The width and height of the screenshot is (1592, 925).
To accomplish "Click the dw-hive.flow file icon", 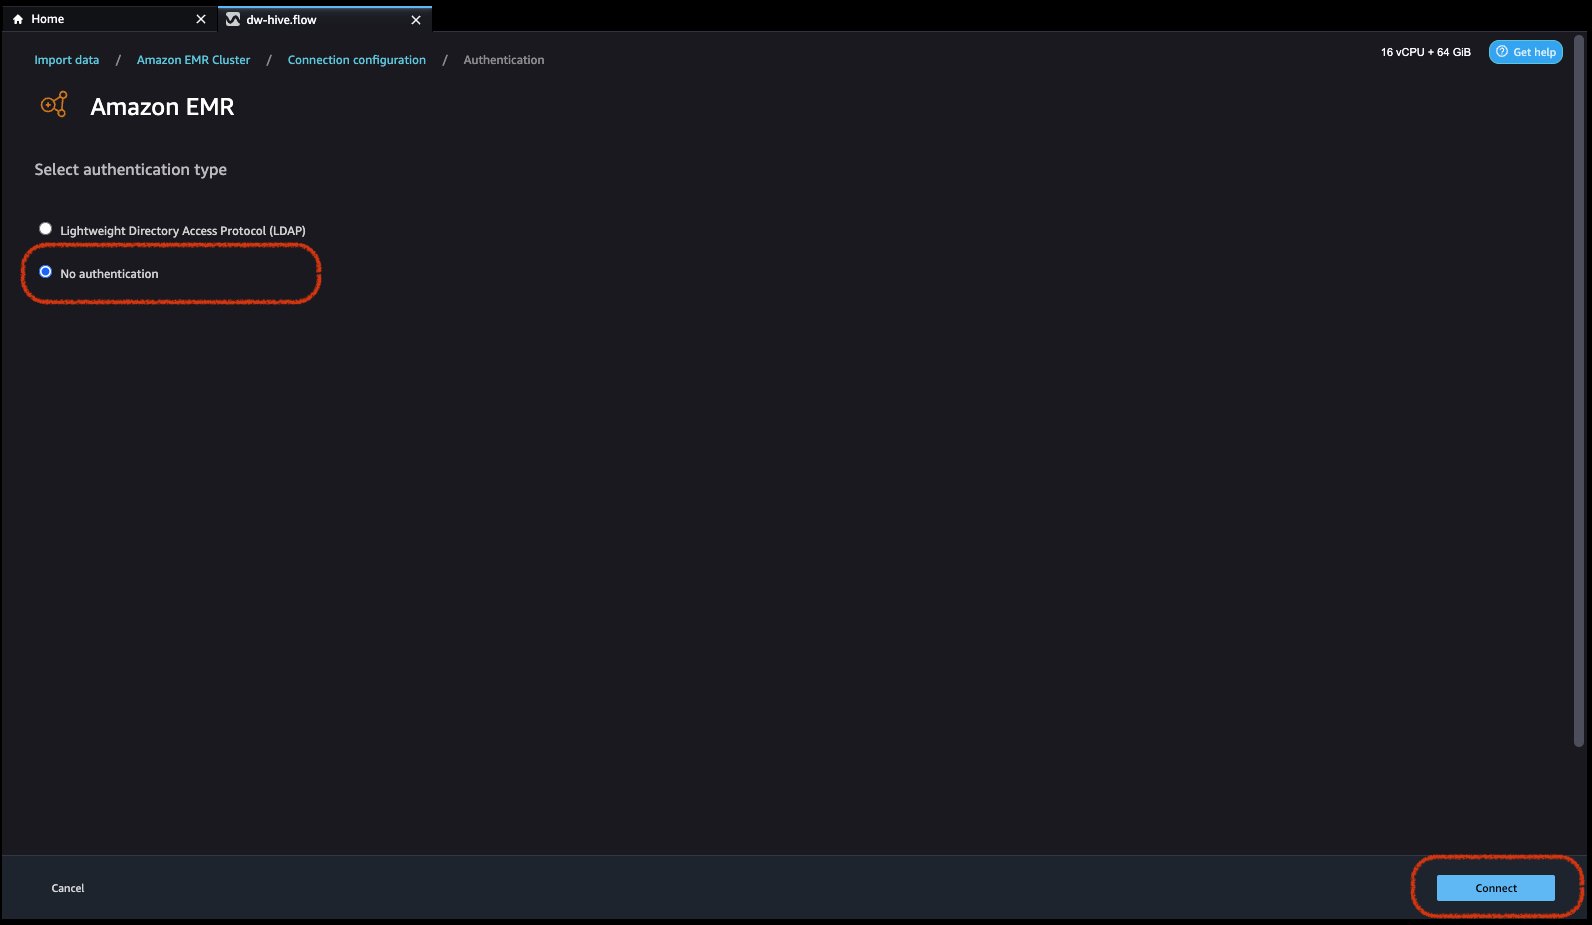I will 233,19.
